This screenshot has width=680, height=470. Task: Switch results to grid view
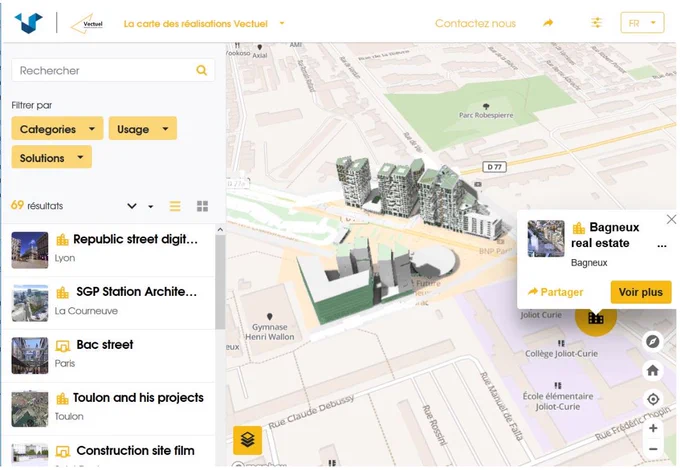coord(203,206)
